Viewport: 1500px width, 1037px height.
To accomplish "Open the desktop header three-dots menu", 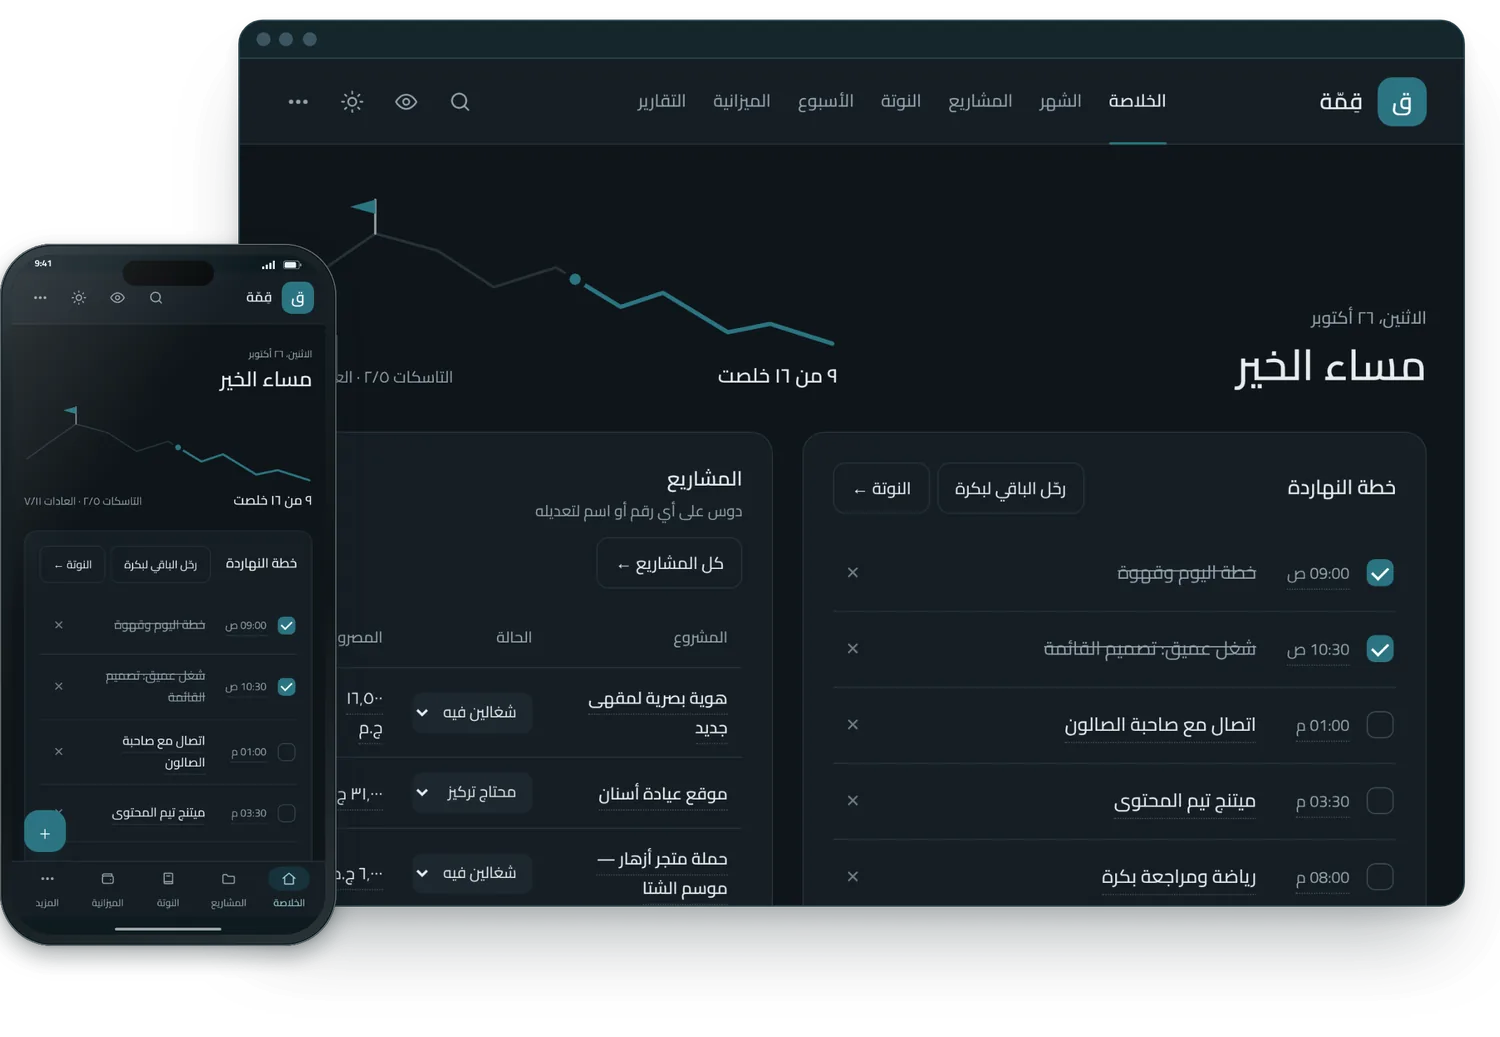I will point(298,101).
